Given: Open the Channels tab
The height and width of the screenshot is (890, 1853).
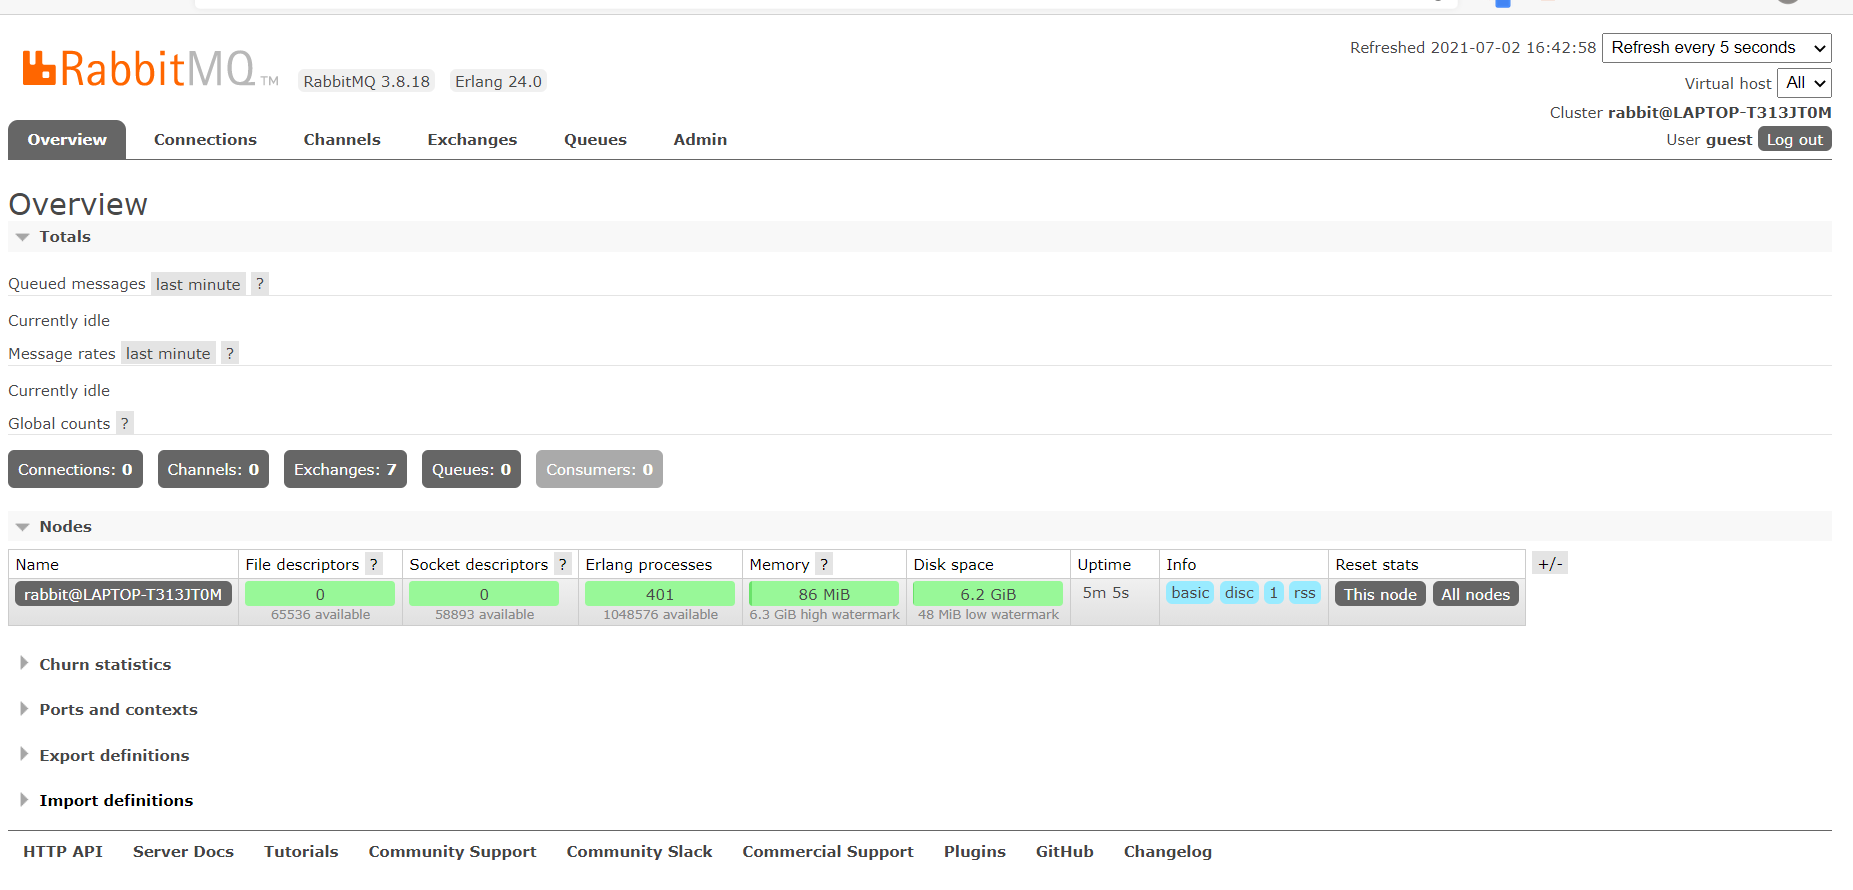Looking at the screenshot, I should point(342,140).
